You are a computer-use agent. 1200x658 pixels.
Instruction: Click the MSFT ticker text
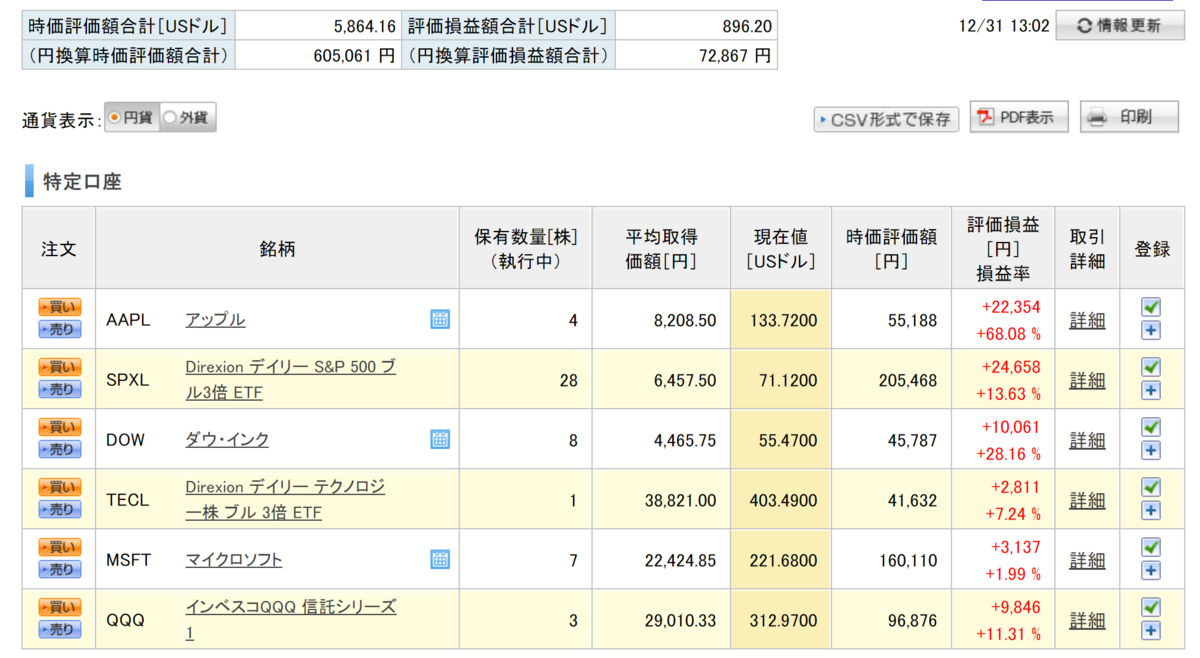click(128, 560)
